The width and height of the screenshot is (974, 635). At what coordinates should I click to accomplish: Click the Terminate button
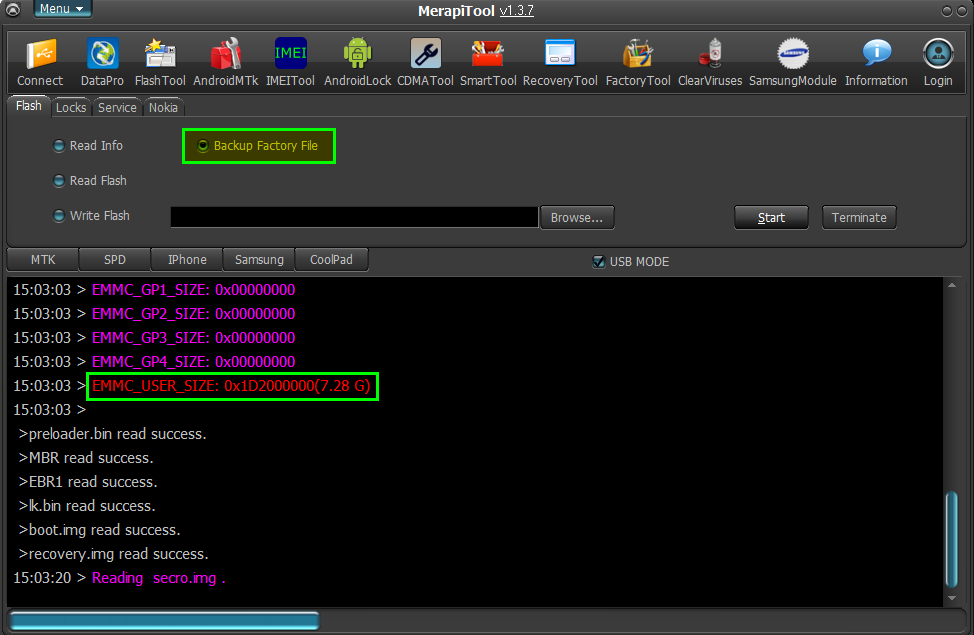859,218
